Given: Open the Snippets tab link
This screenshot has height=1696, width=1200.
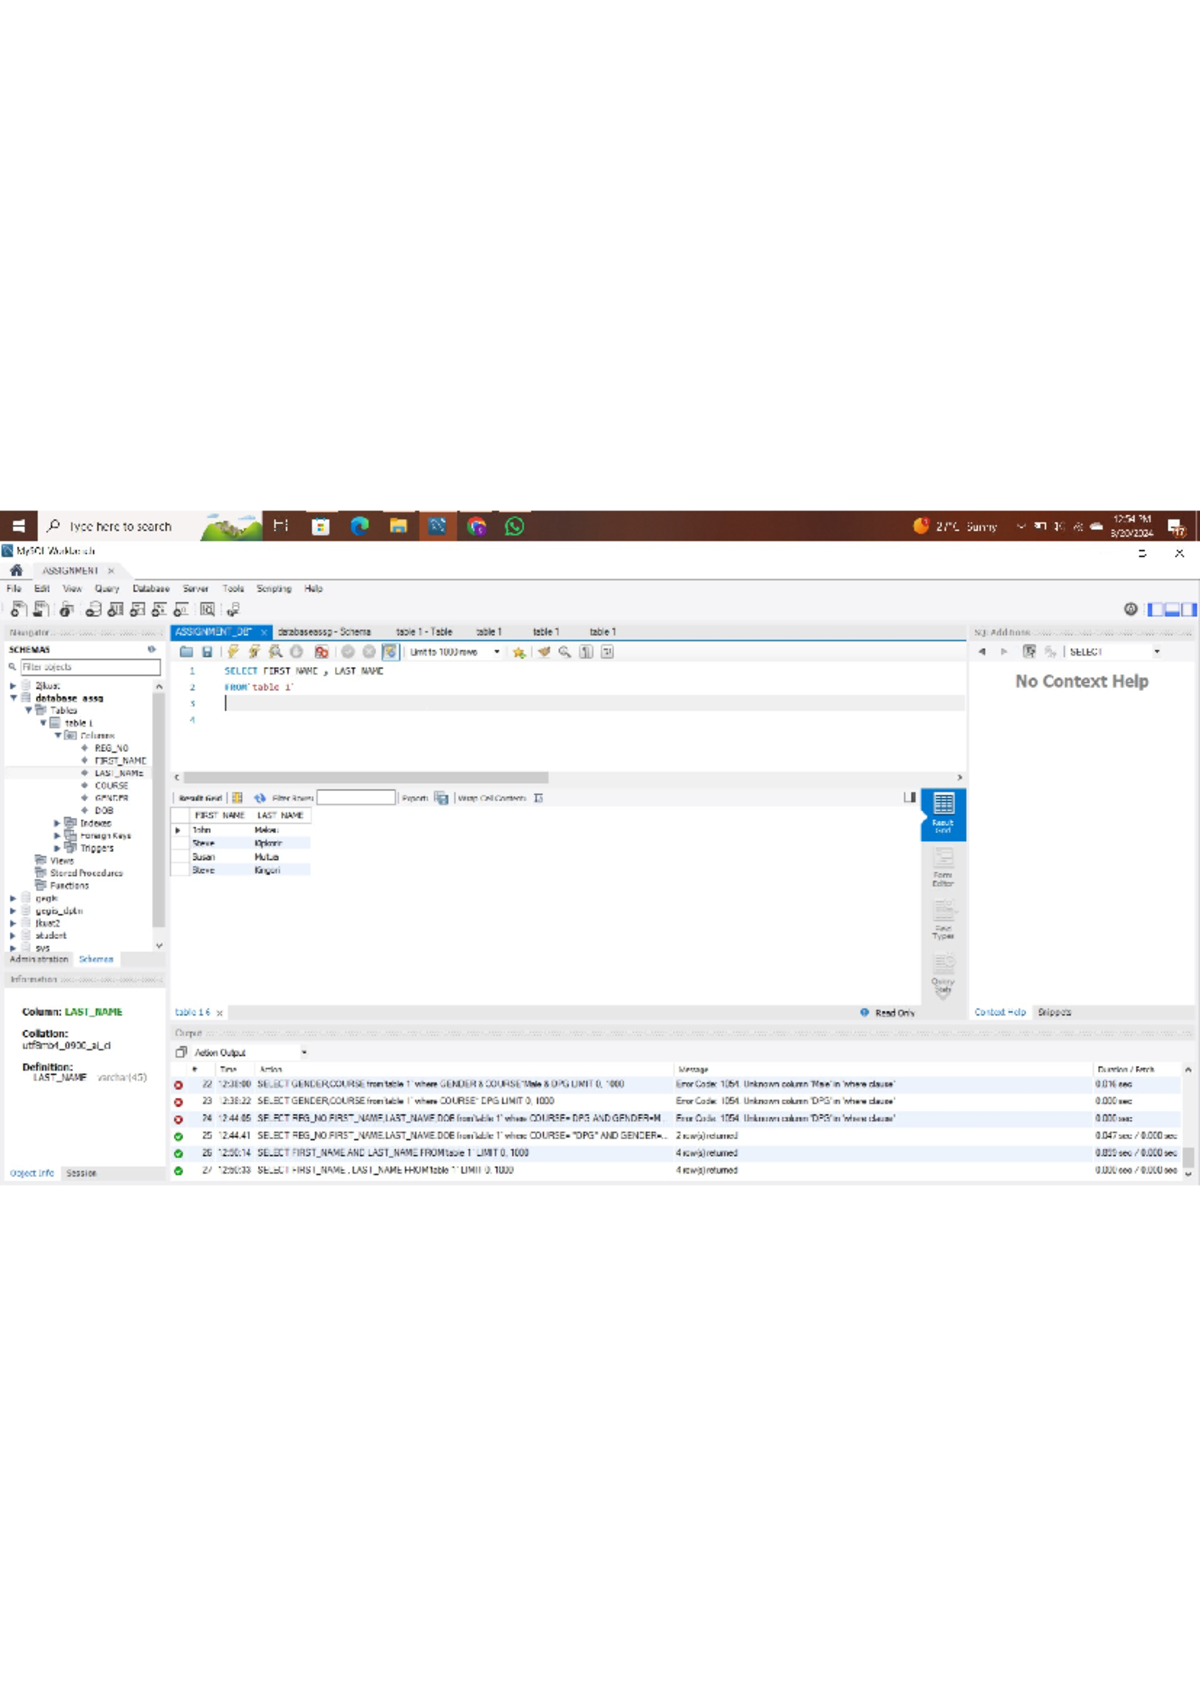Looking at the screenshot, I should (1054, 1012).
